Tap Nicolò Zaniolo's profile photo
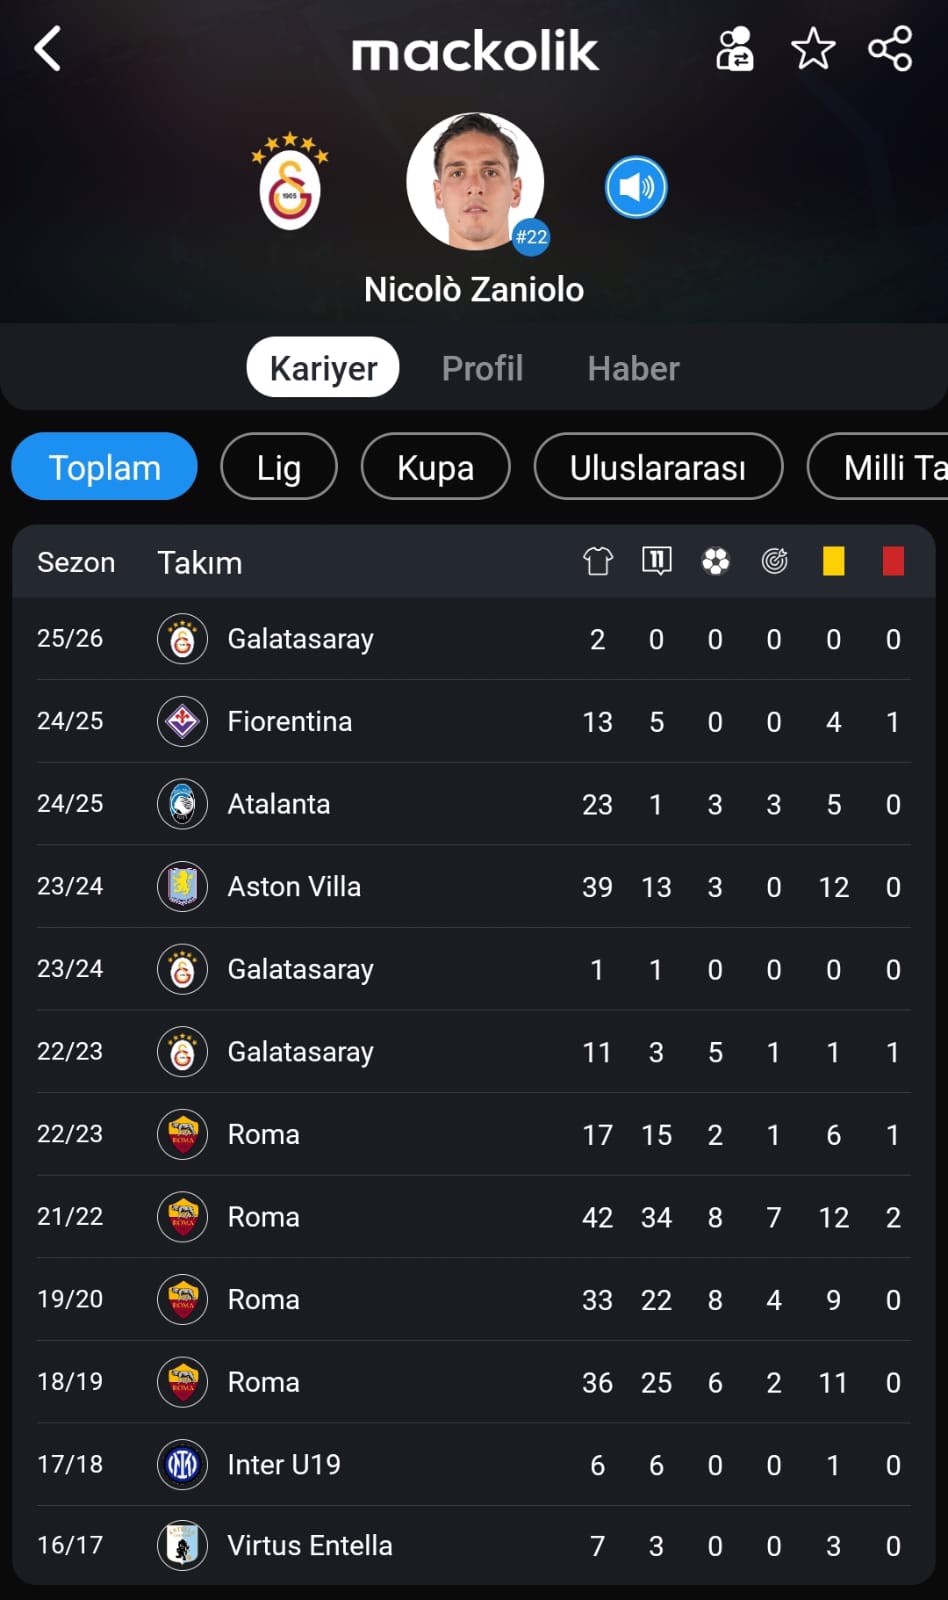This screenshot has height=1600, width=948. [475, 181]
